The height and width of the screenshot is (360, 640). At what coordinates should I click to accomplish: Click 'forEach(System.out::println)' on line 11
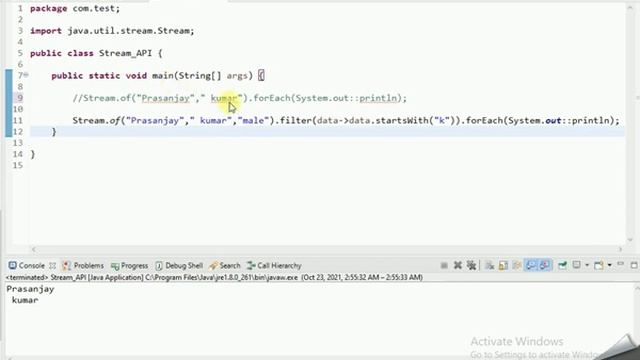pos(540,121)
